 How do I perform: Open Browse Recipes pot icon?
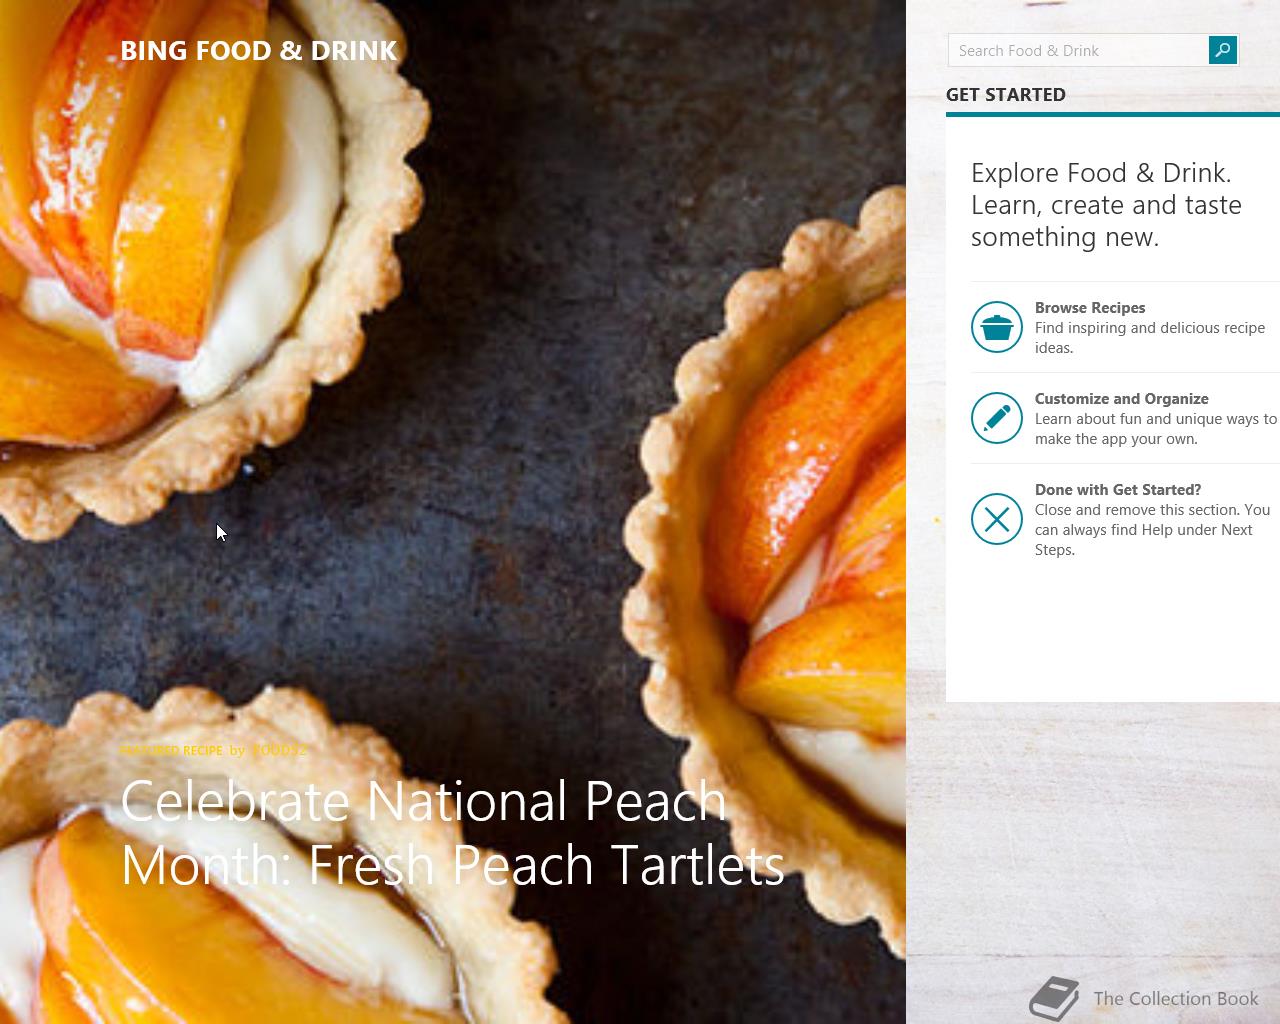point(997,327)
